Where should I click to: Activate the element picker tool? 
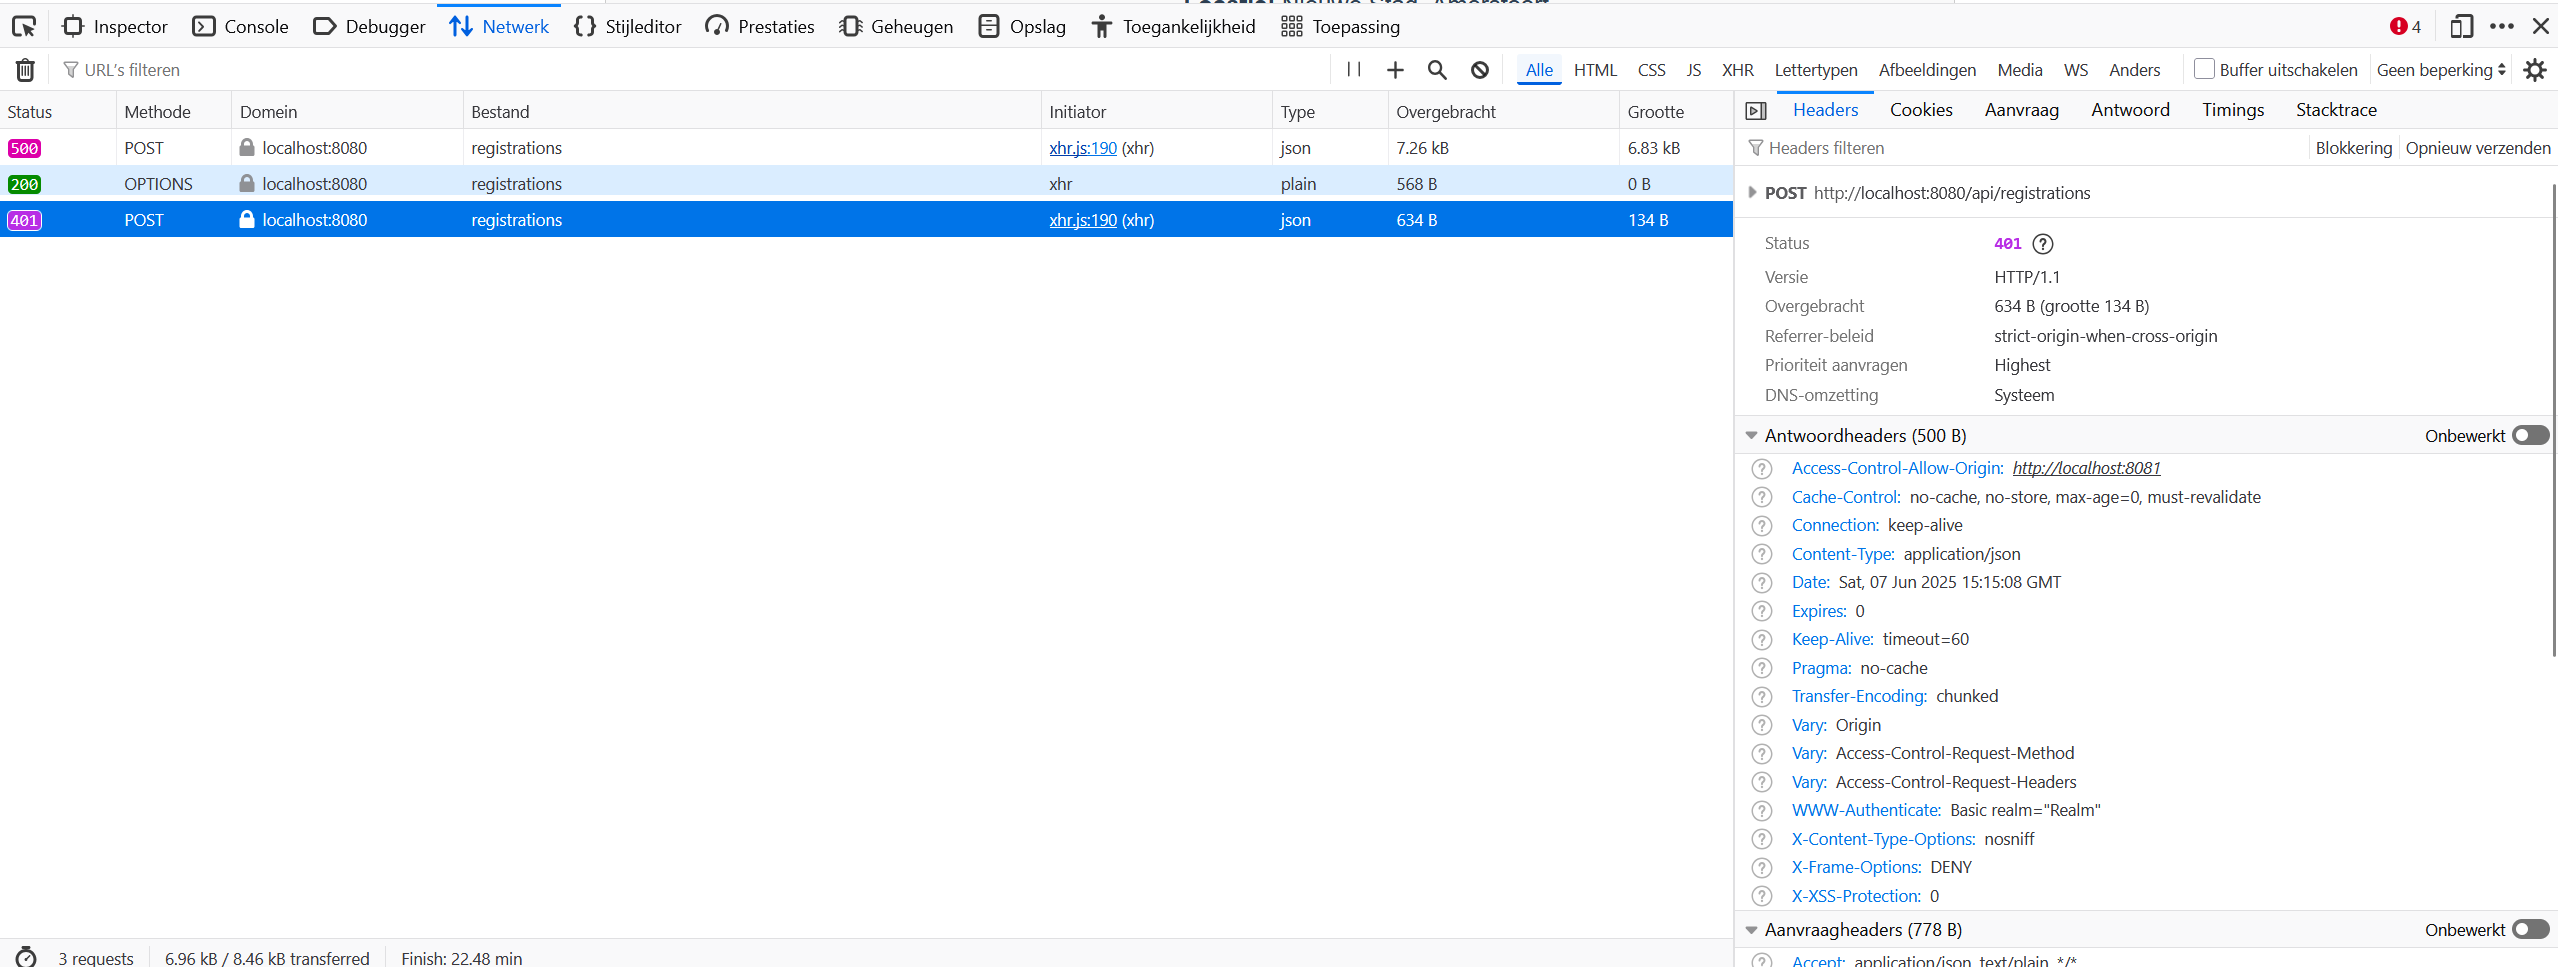pos(24,27)
